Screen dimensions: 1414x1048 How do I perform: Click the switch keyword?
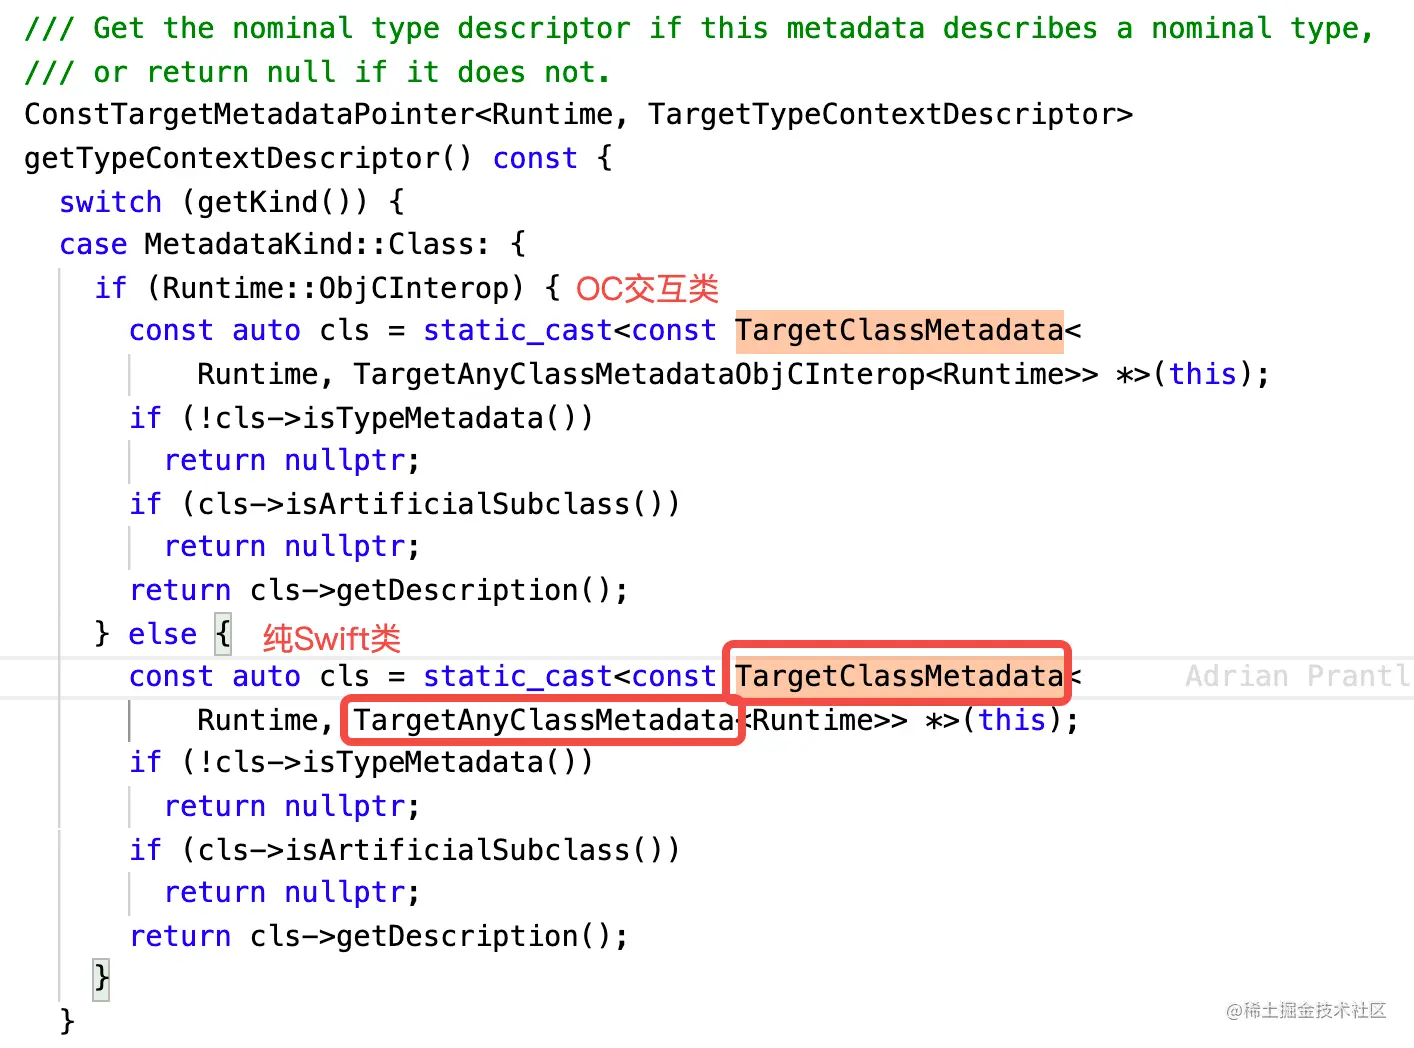(110, 201)
